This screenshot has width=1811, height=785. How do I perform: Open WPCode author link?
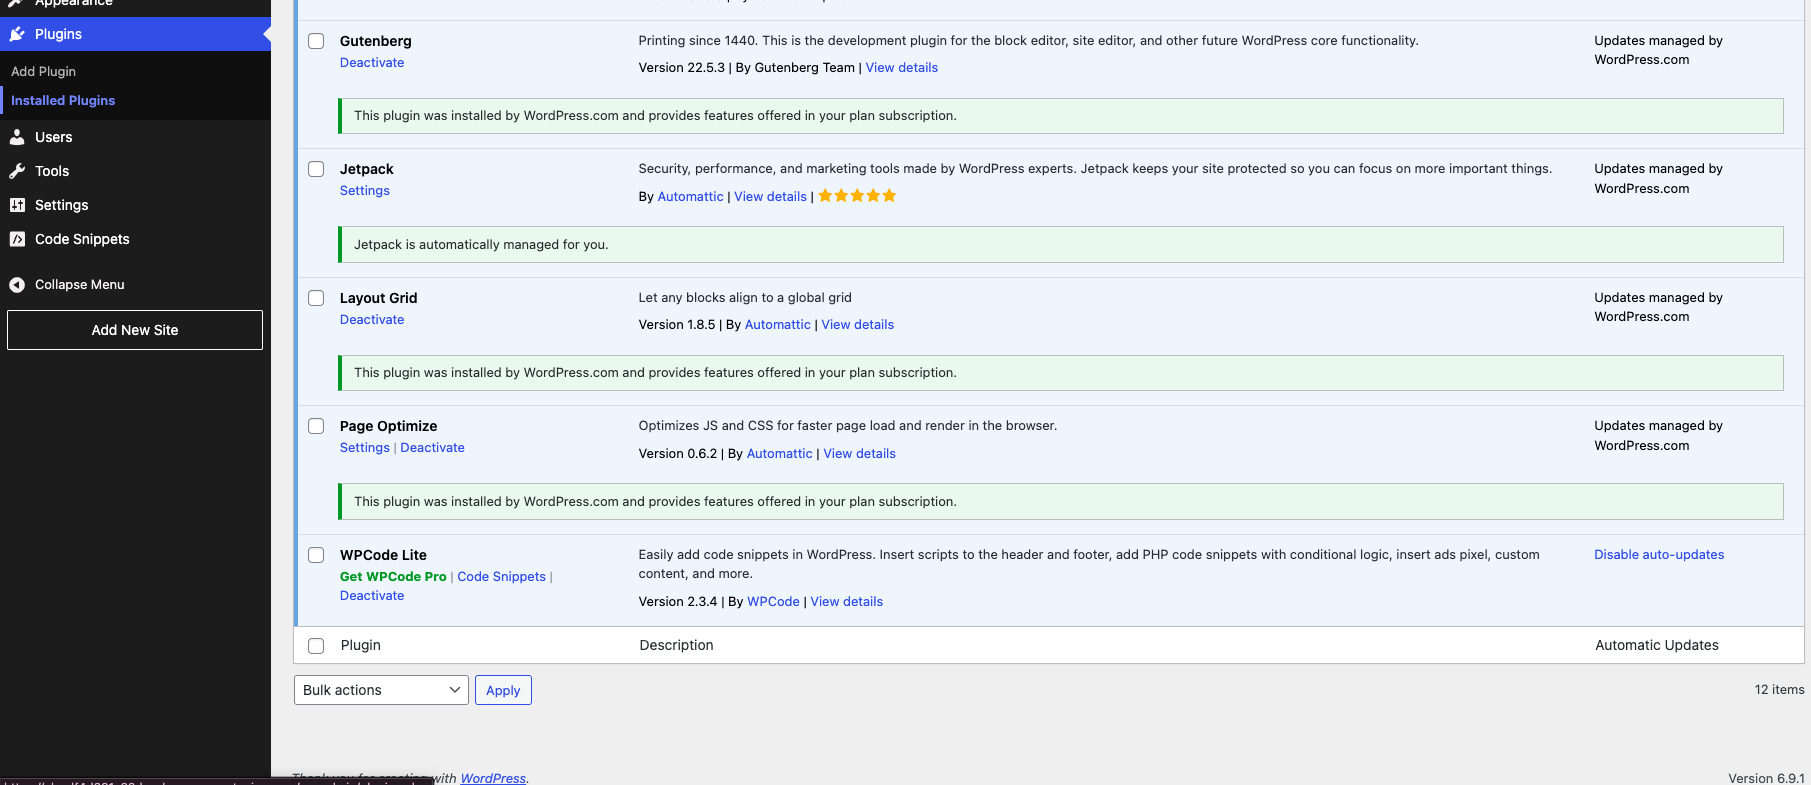(x=773, y=602)
